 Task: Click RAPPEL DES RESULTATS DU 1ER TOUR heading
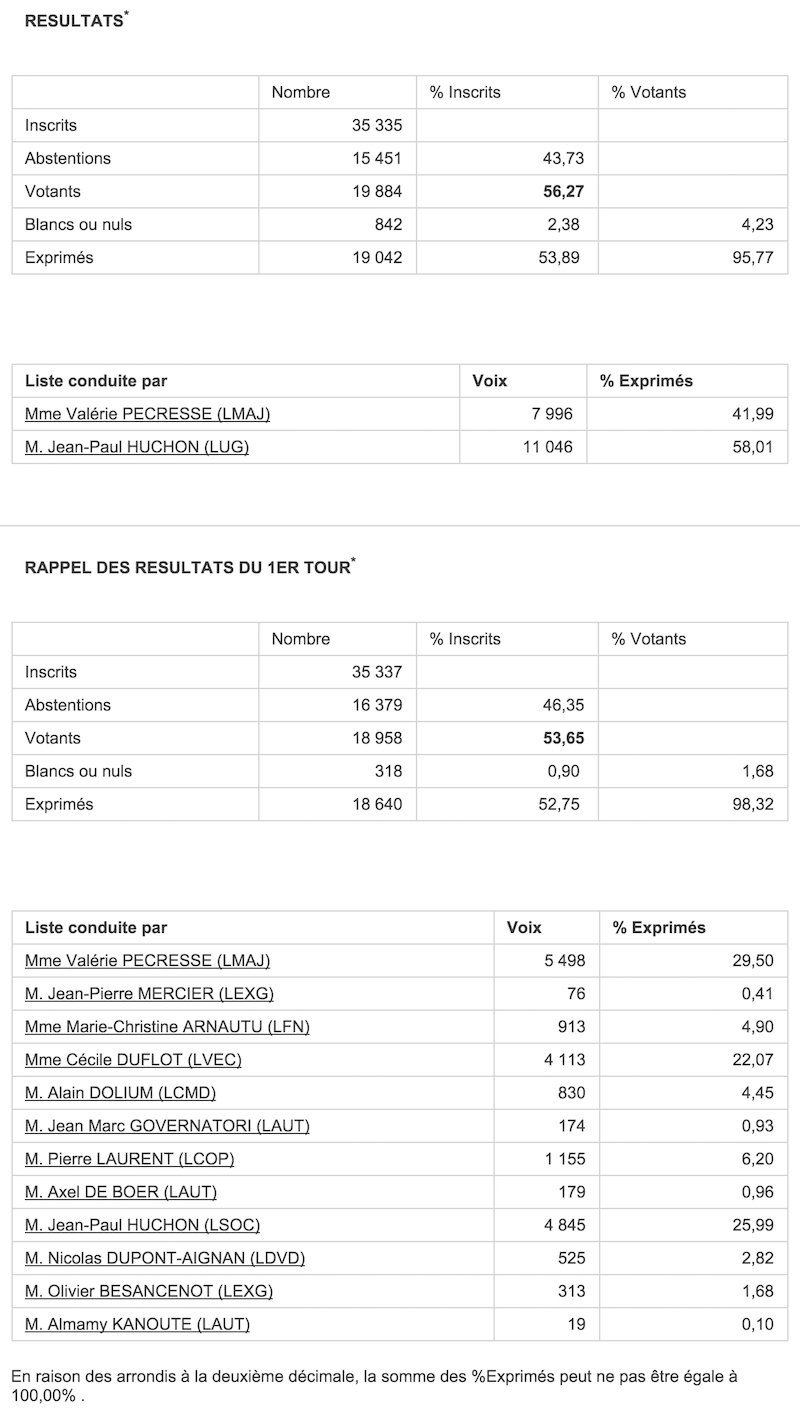point(187,568)
